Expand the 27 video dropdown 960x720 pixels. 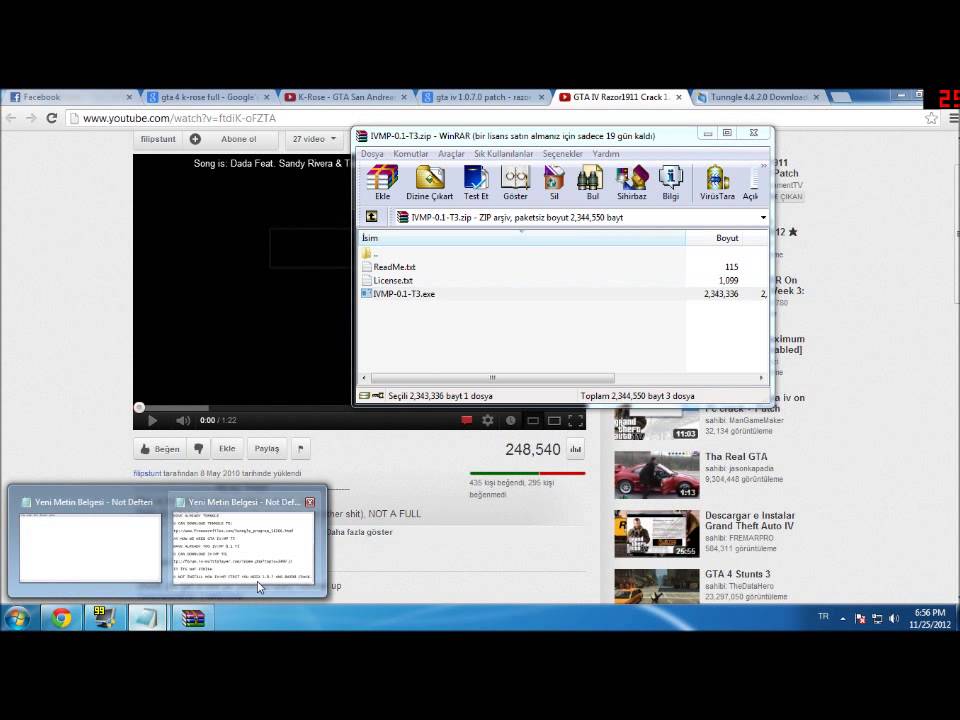(x=314, y=139)
